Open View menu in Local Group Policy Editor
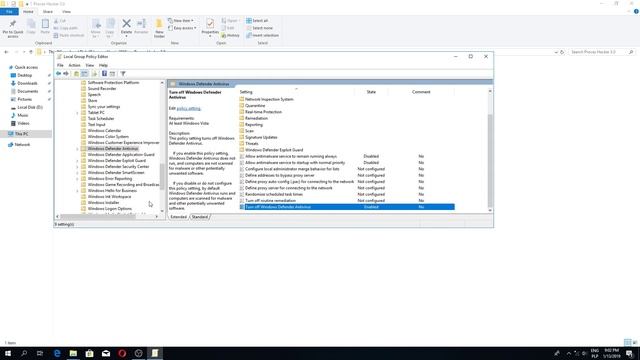The image size is (640, 360). [x=90, y=65]
